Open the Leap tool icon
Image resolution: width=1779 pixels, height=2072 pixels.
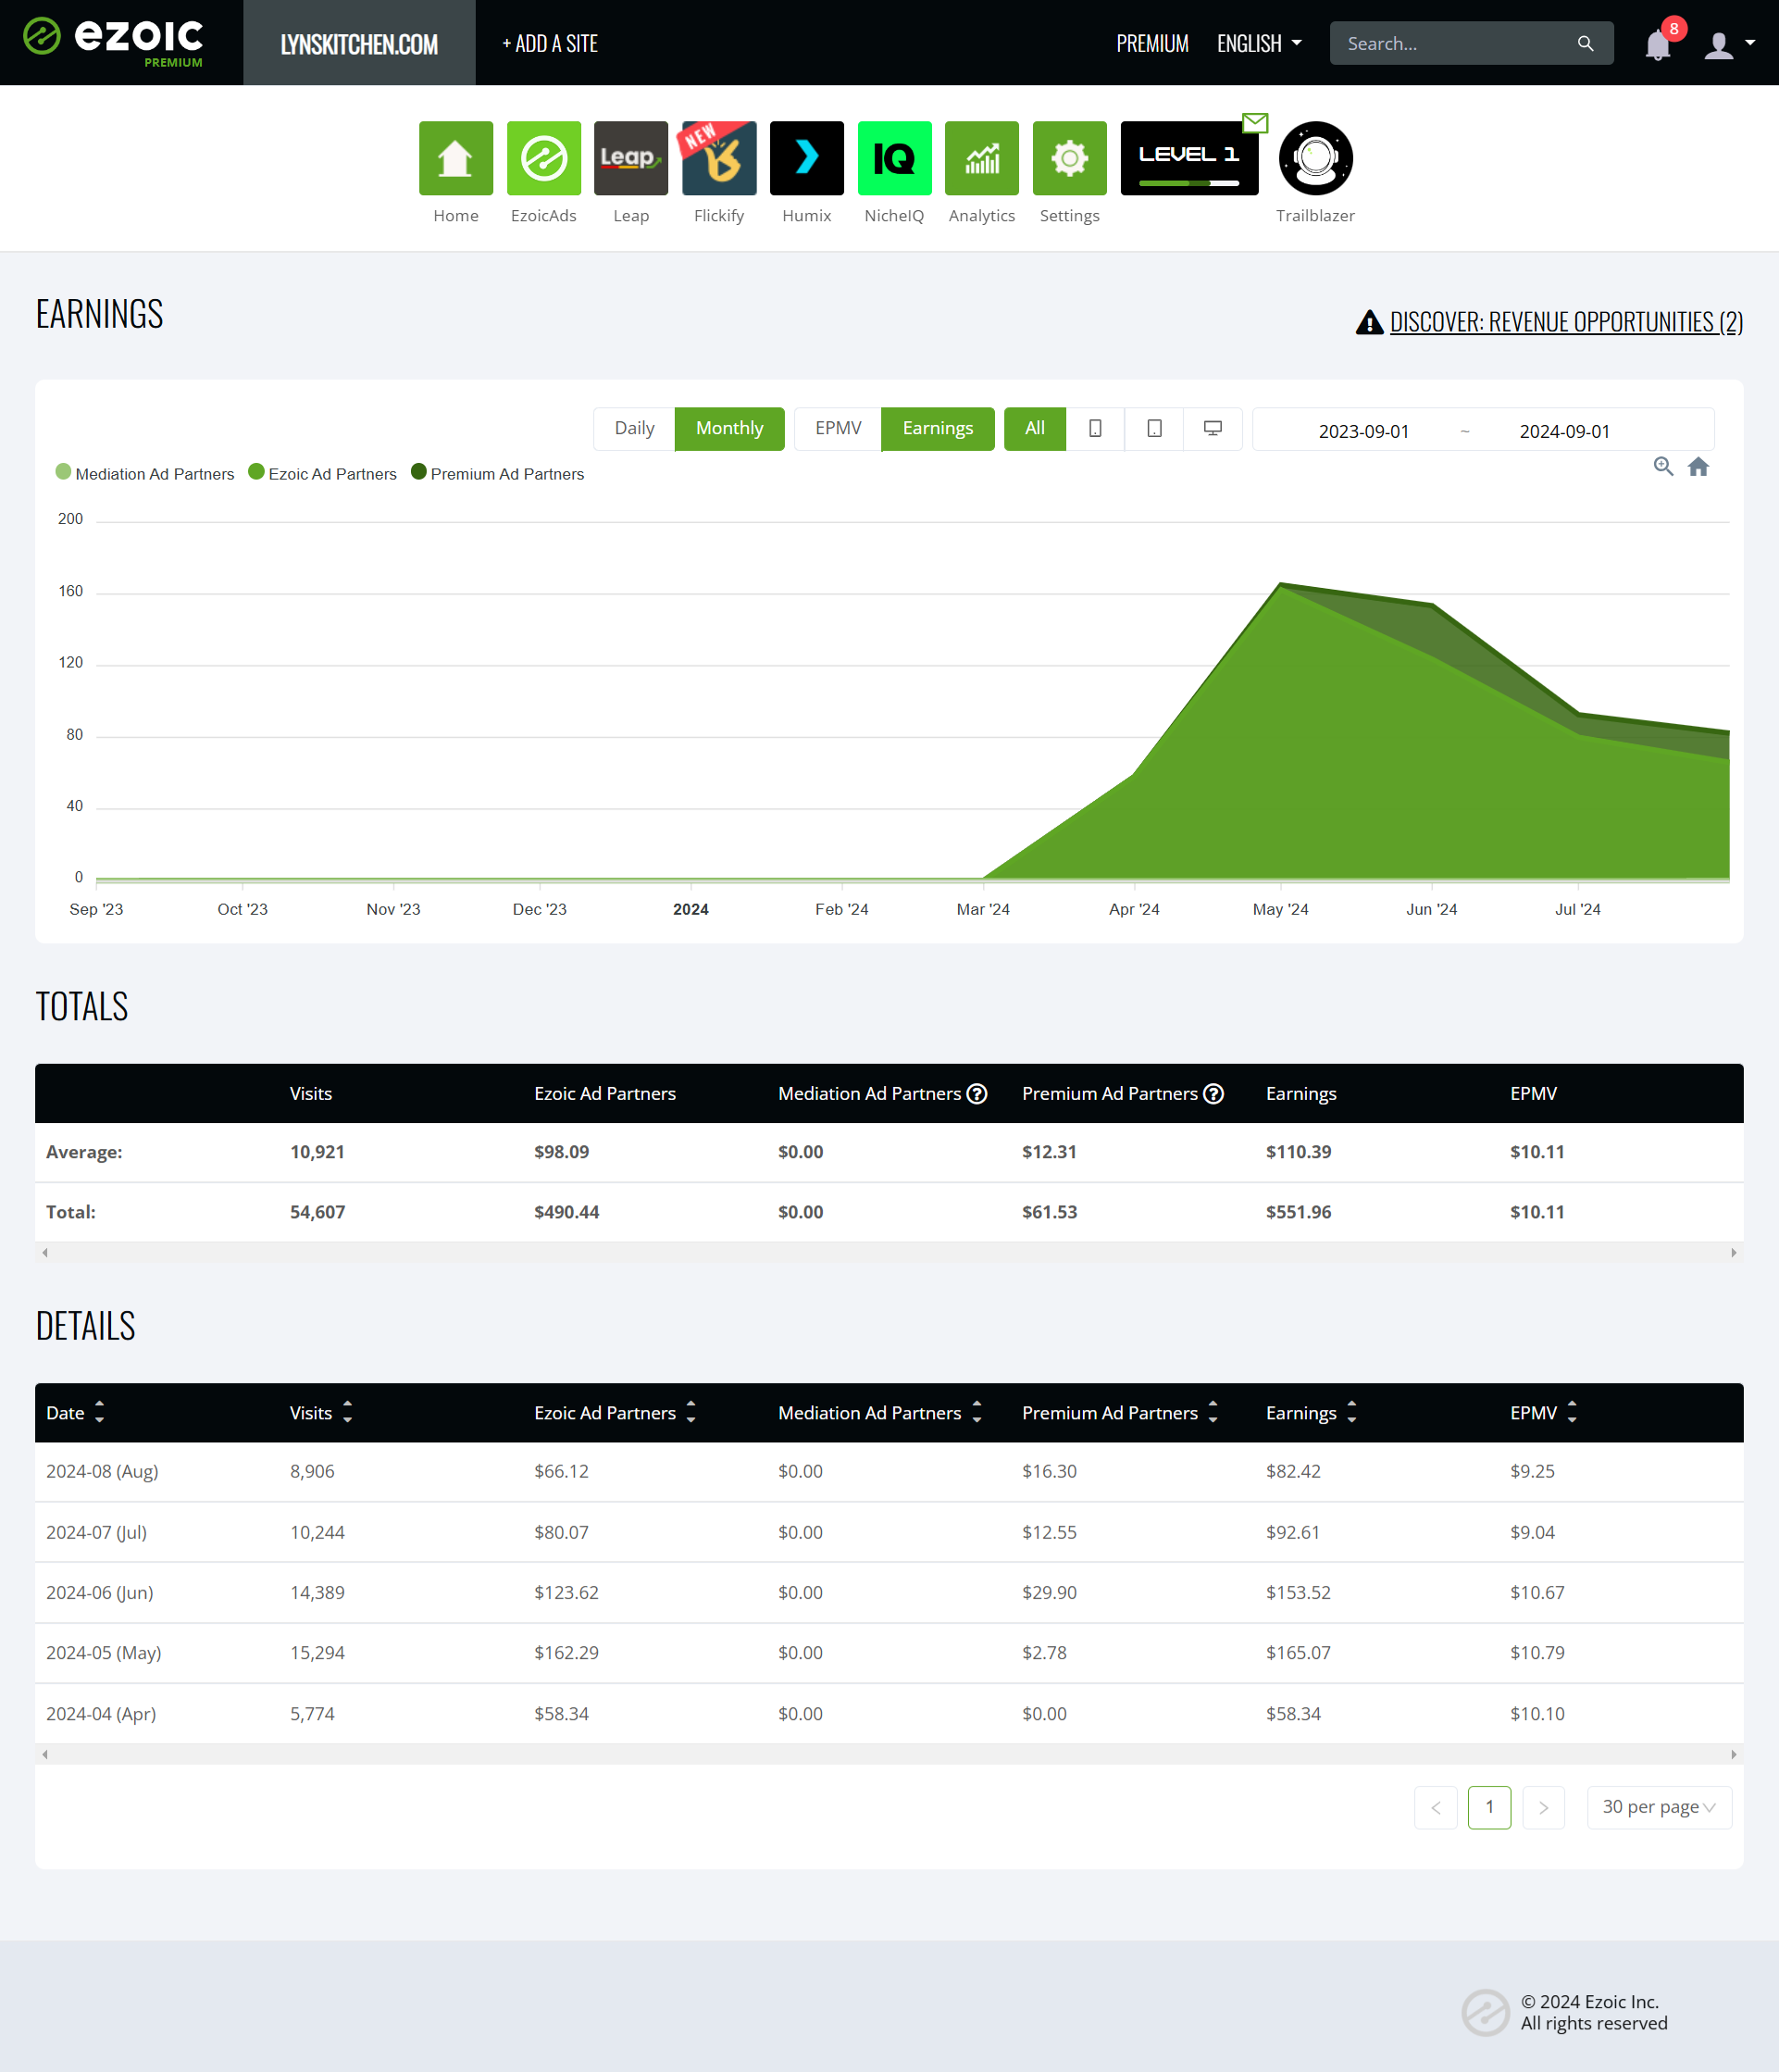[631, 158]
